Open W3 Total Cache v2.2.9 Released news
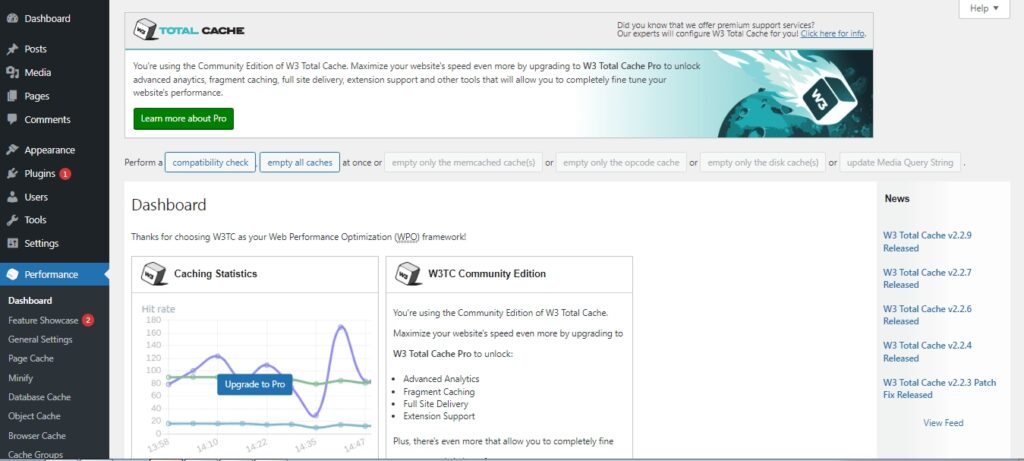This screenshot has height=461, width=1024. [927, 242]
